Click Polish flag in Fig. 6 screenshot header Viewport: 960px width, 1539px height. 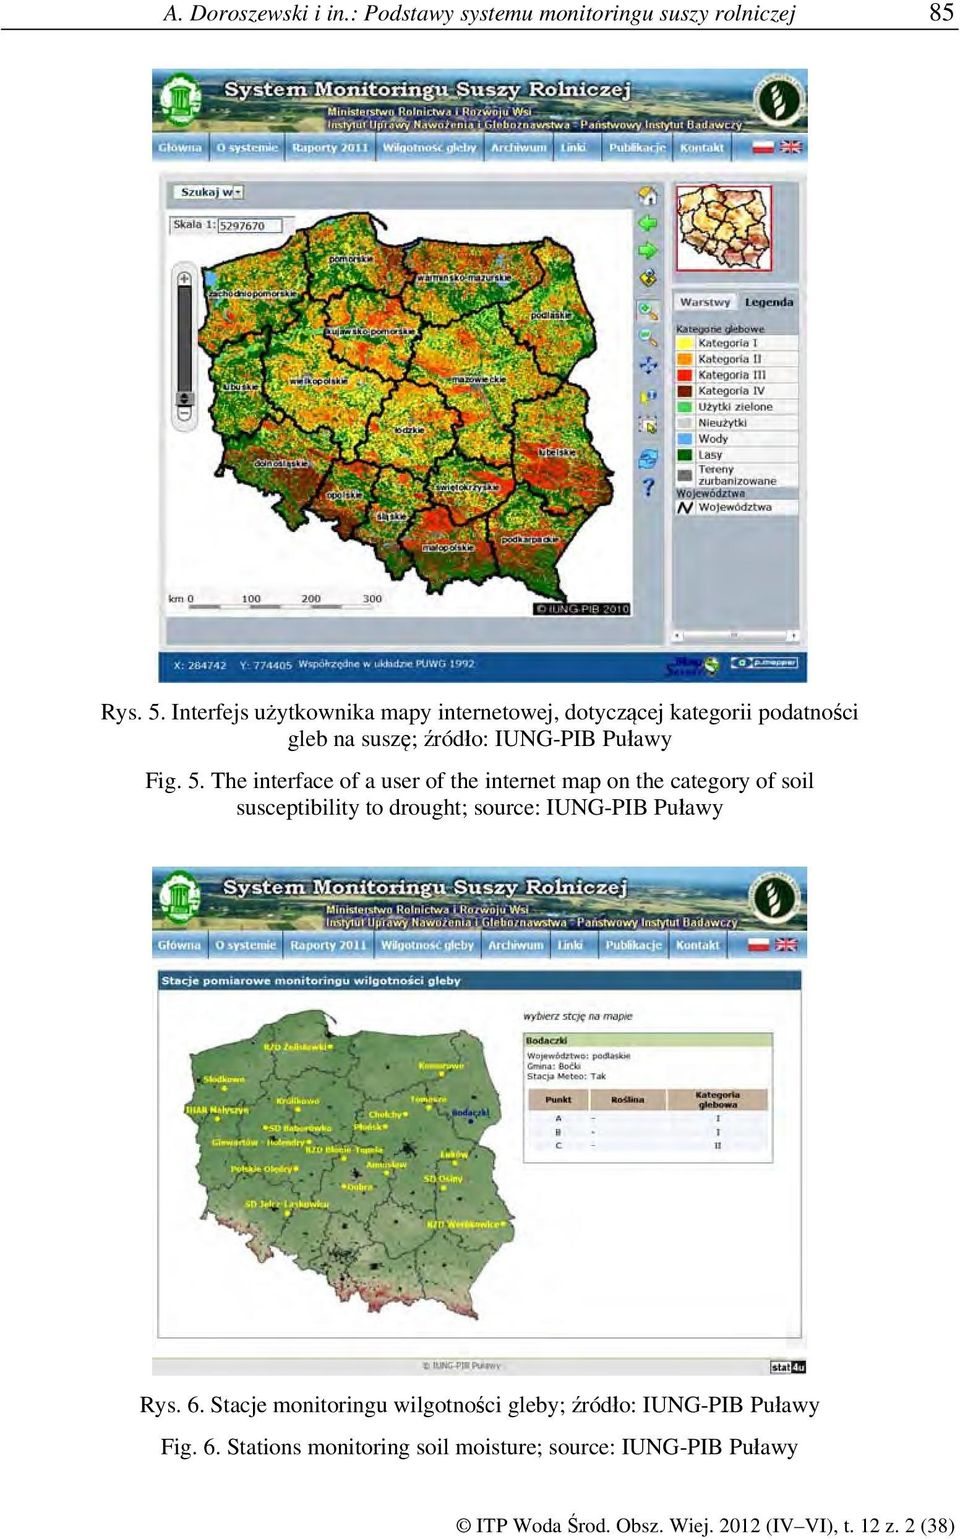point(759,944)
